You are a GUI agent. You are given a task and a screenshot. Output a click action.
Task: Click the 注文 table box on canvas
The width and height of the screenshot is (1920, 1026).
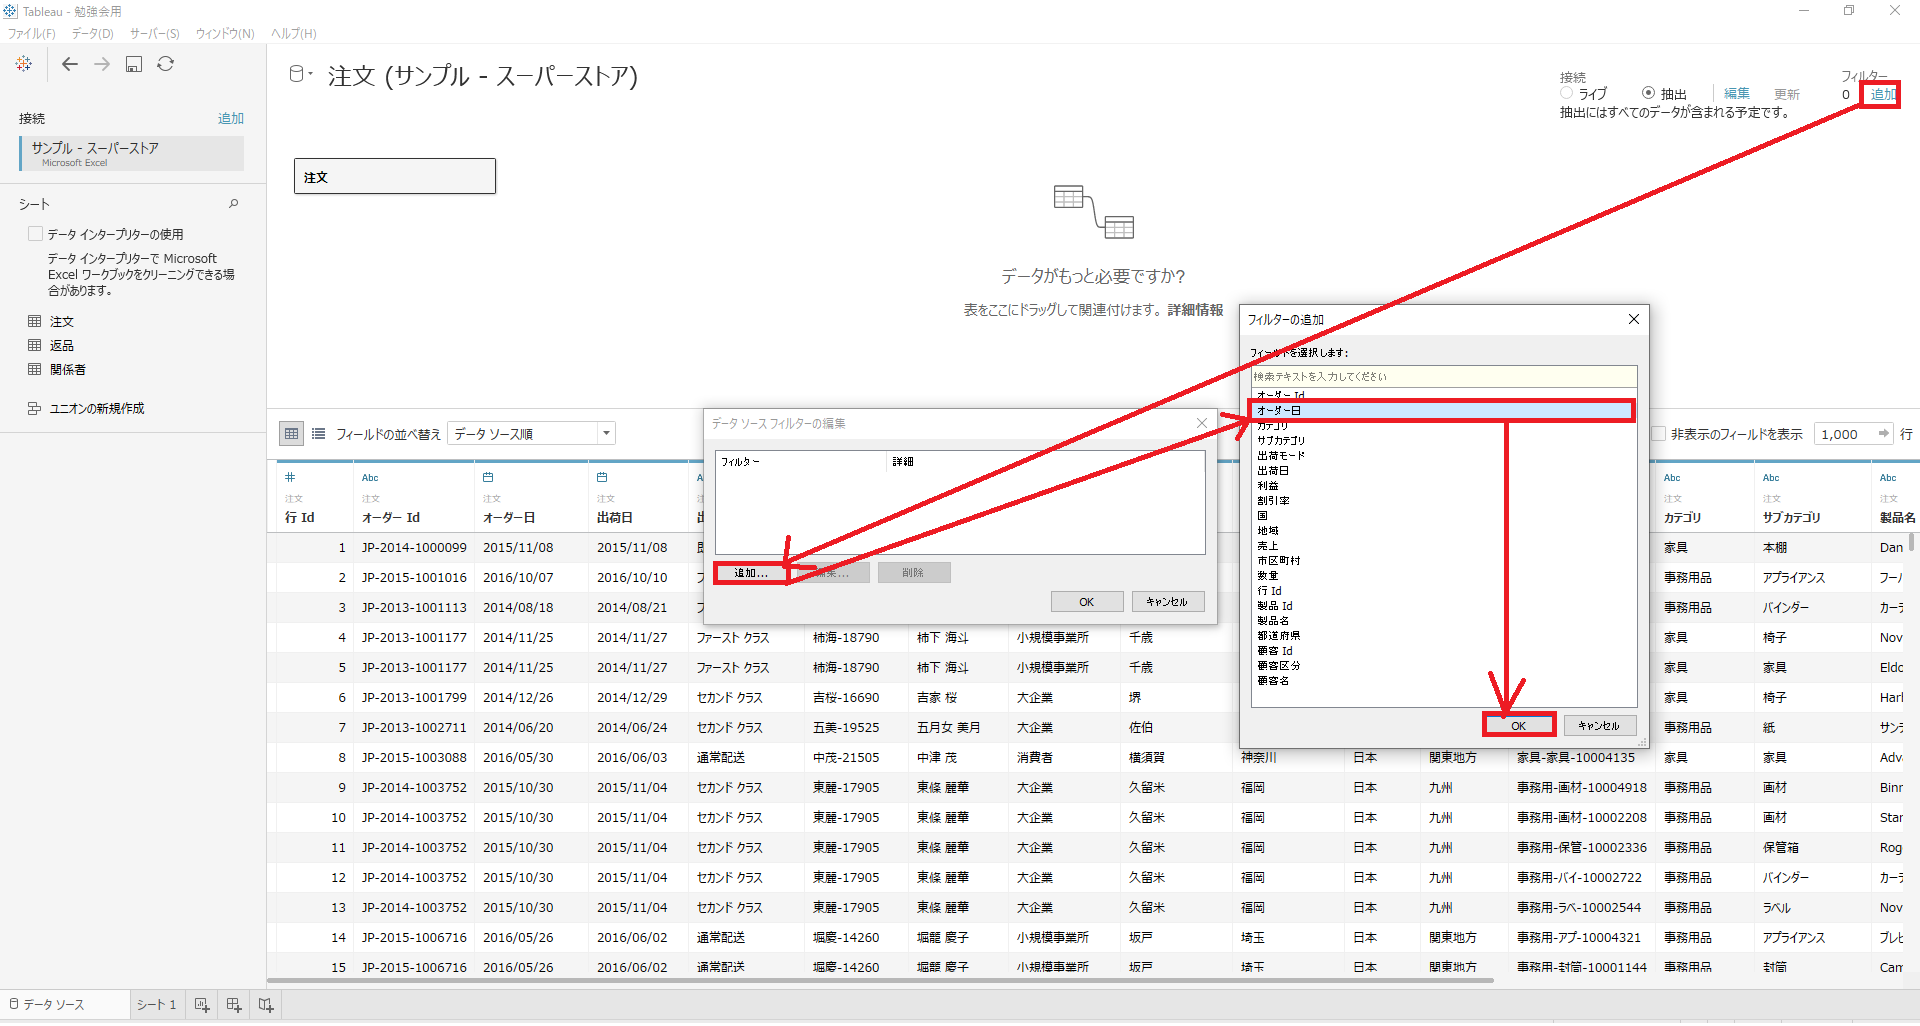coord(395,177)
